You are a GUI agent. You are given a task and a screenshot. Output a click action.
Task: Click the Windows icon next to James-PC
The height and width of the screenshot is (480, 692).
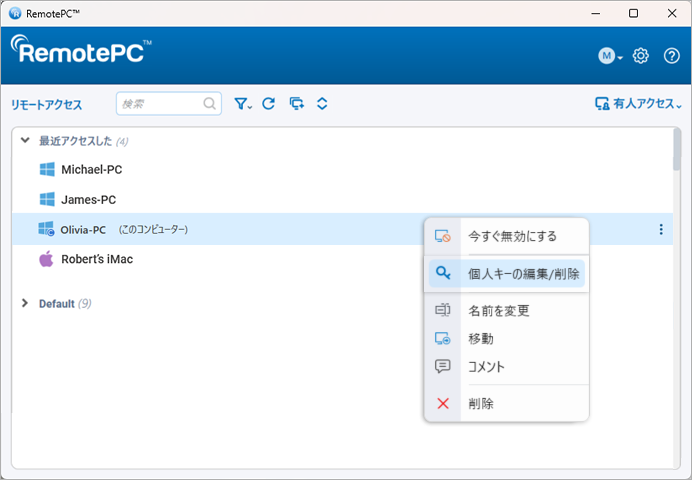click(x=47, y=199)
